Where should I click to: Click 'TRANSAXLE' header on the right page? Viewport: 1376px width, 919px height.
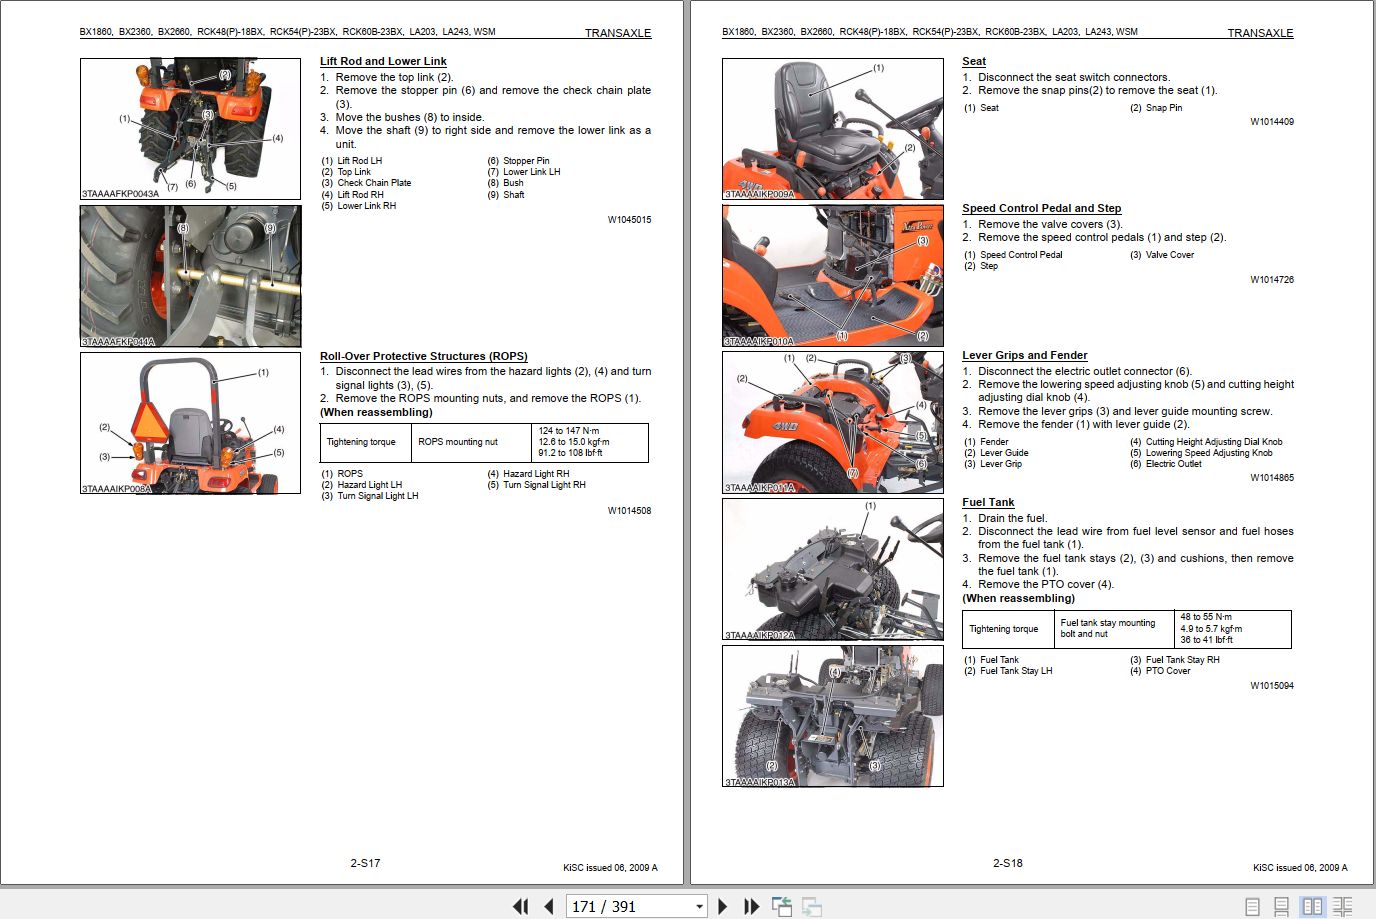click(x=1261, y=33)
